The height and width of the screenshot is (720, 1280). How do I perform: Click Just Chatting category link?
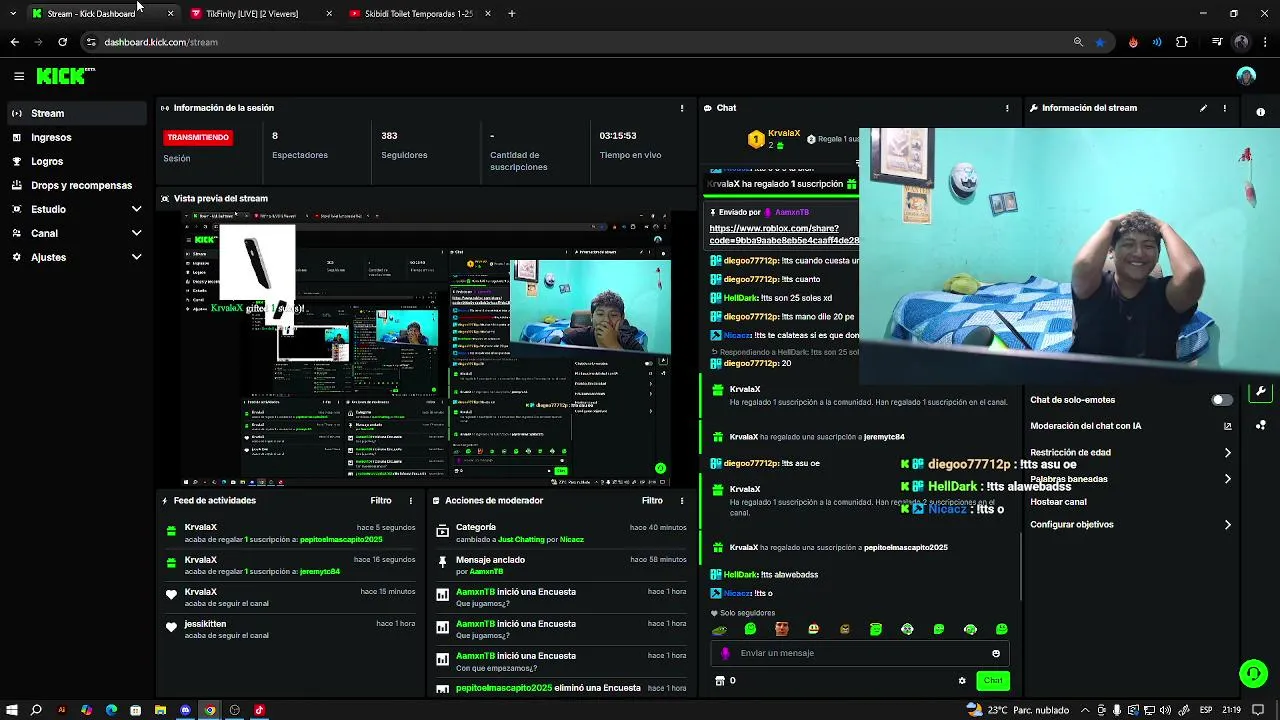click(x=521, y=539)
